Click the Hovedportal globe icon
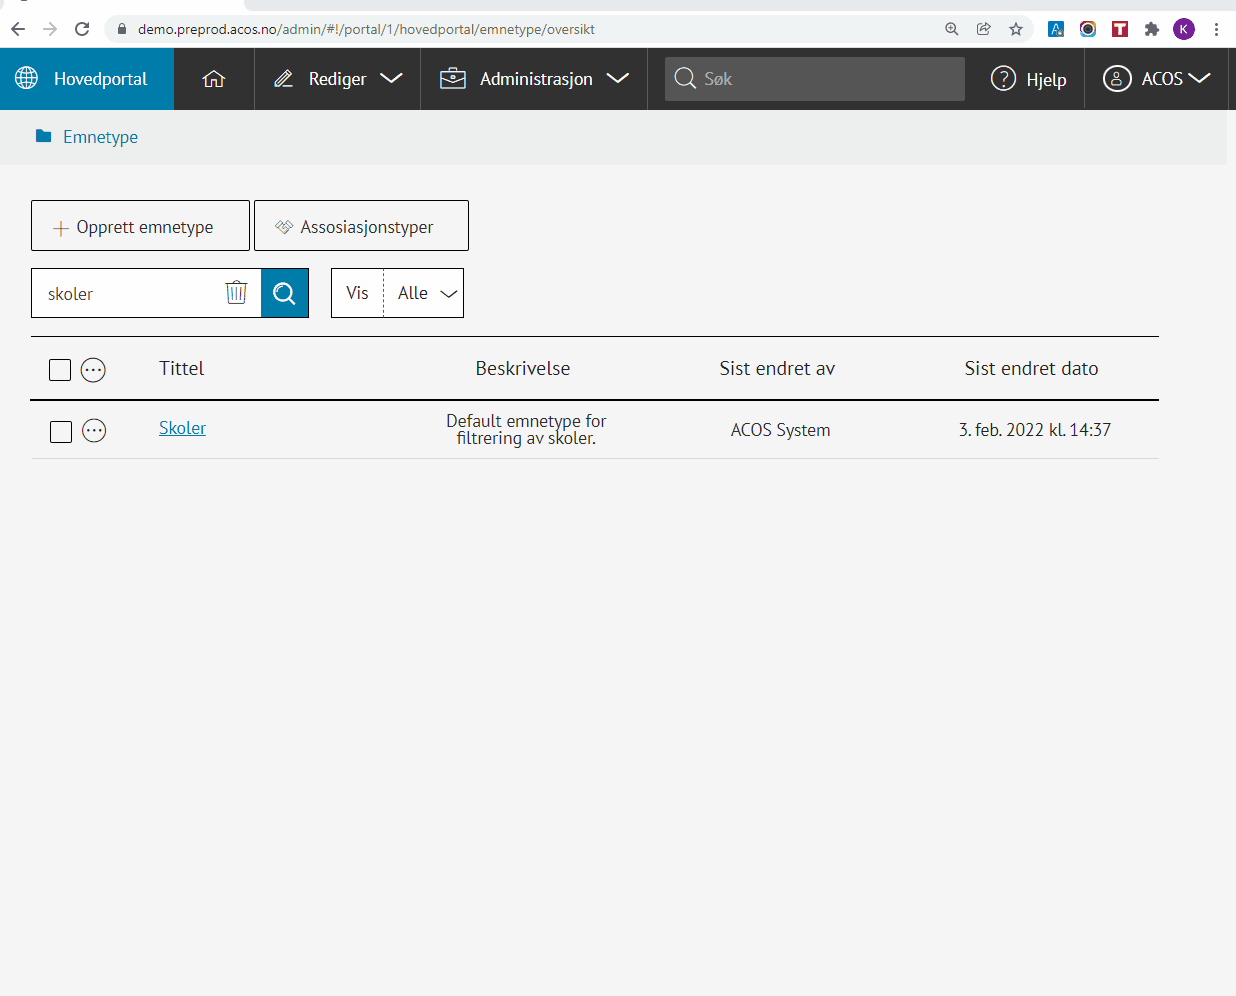 tap(27, 78)
